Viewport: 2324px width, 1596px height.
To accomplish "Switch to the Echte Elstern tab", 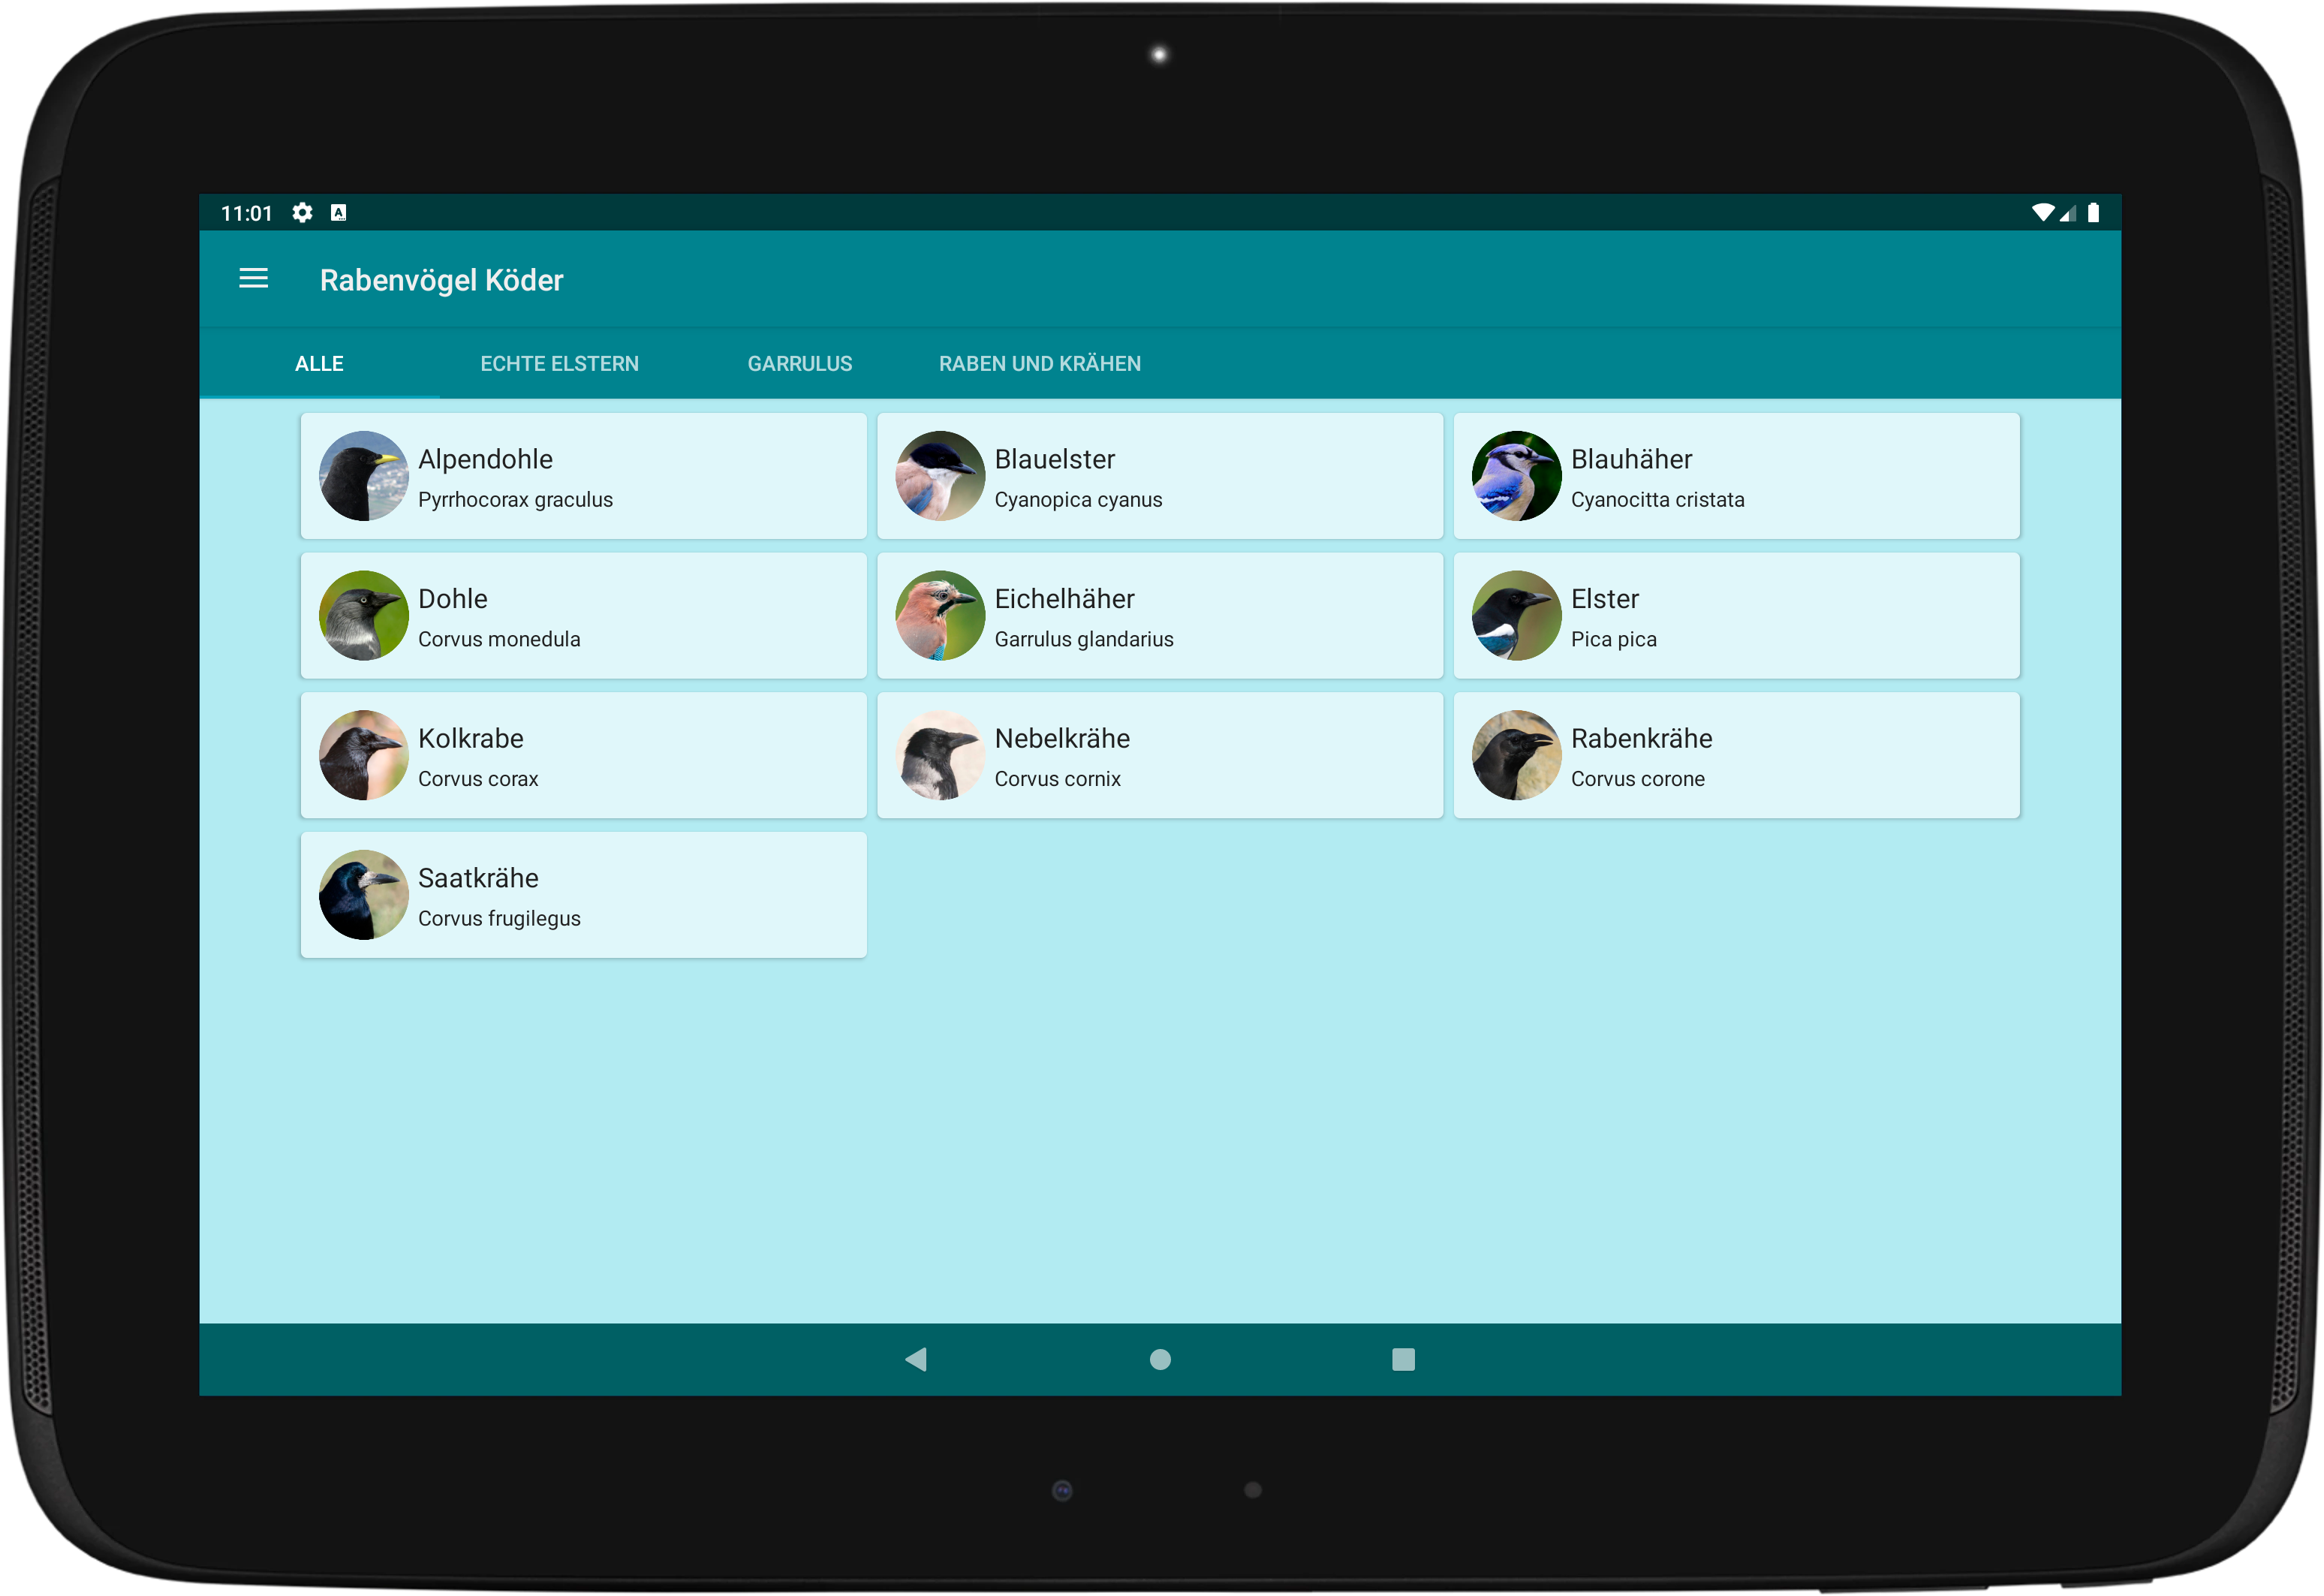I will (559, 364).
